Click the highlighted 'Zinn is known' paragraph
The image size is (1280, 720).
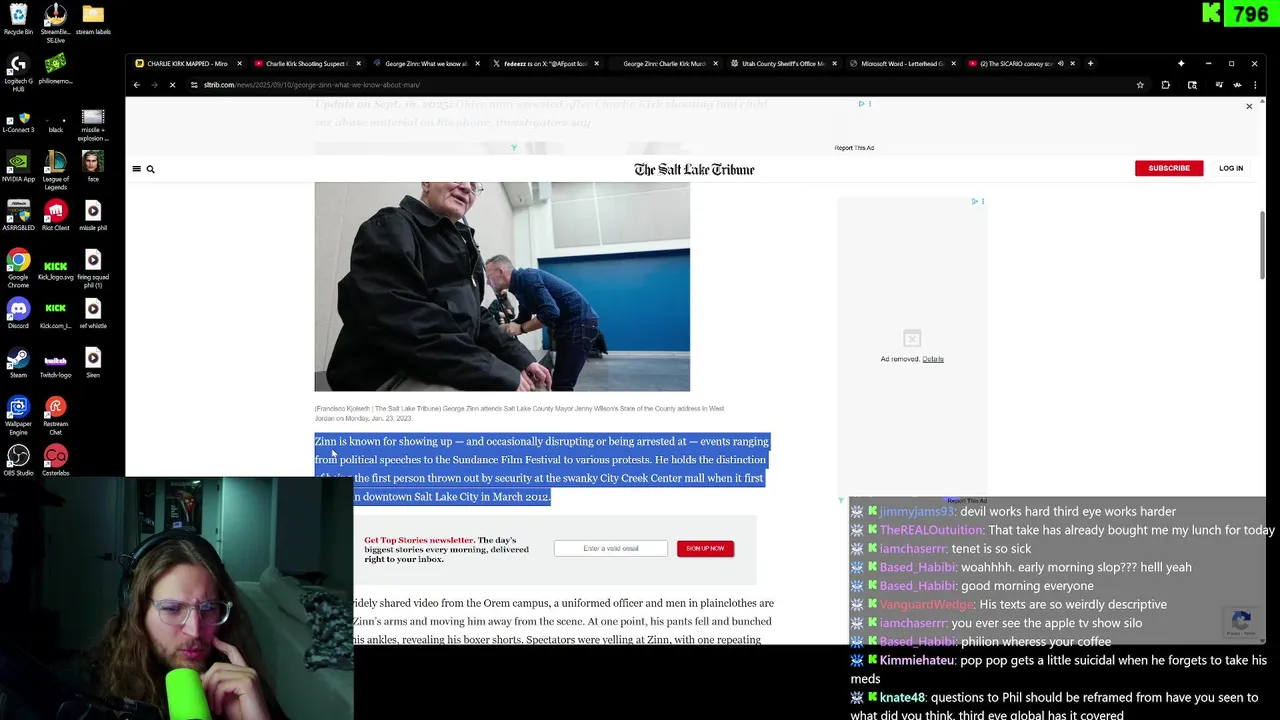pos(541,469)
